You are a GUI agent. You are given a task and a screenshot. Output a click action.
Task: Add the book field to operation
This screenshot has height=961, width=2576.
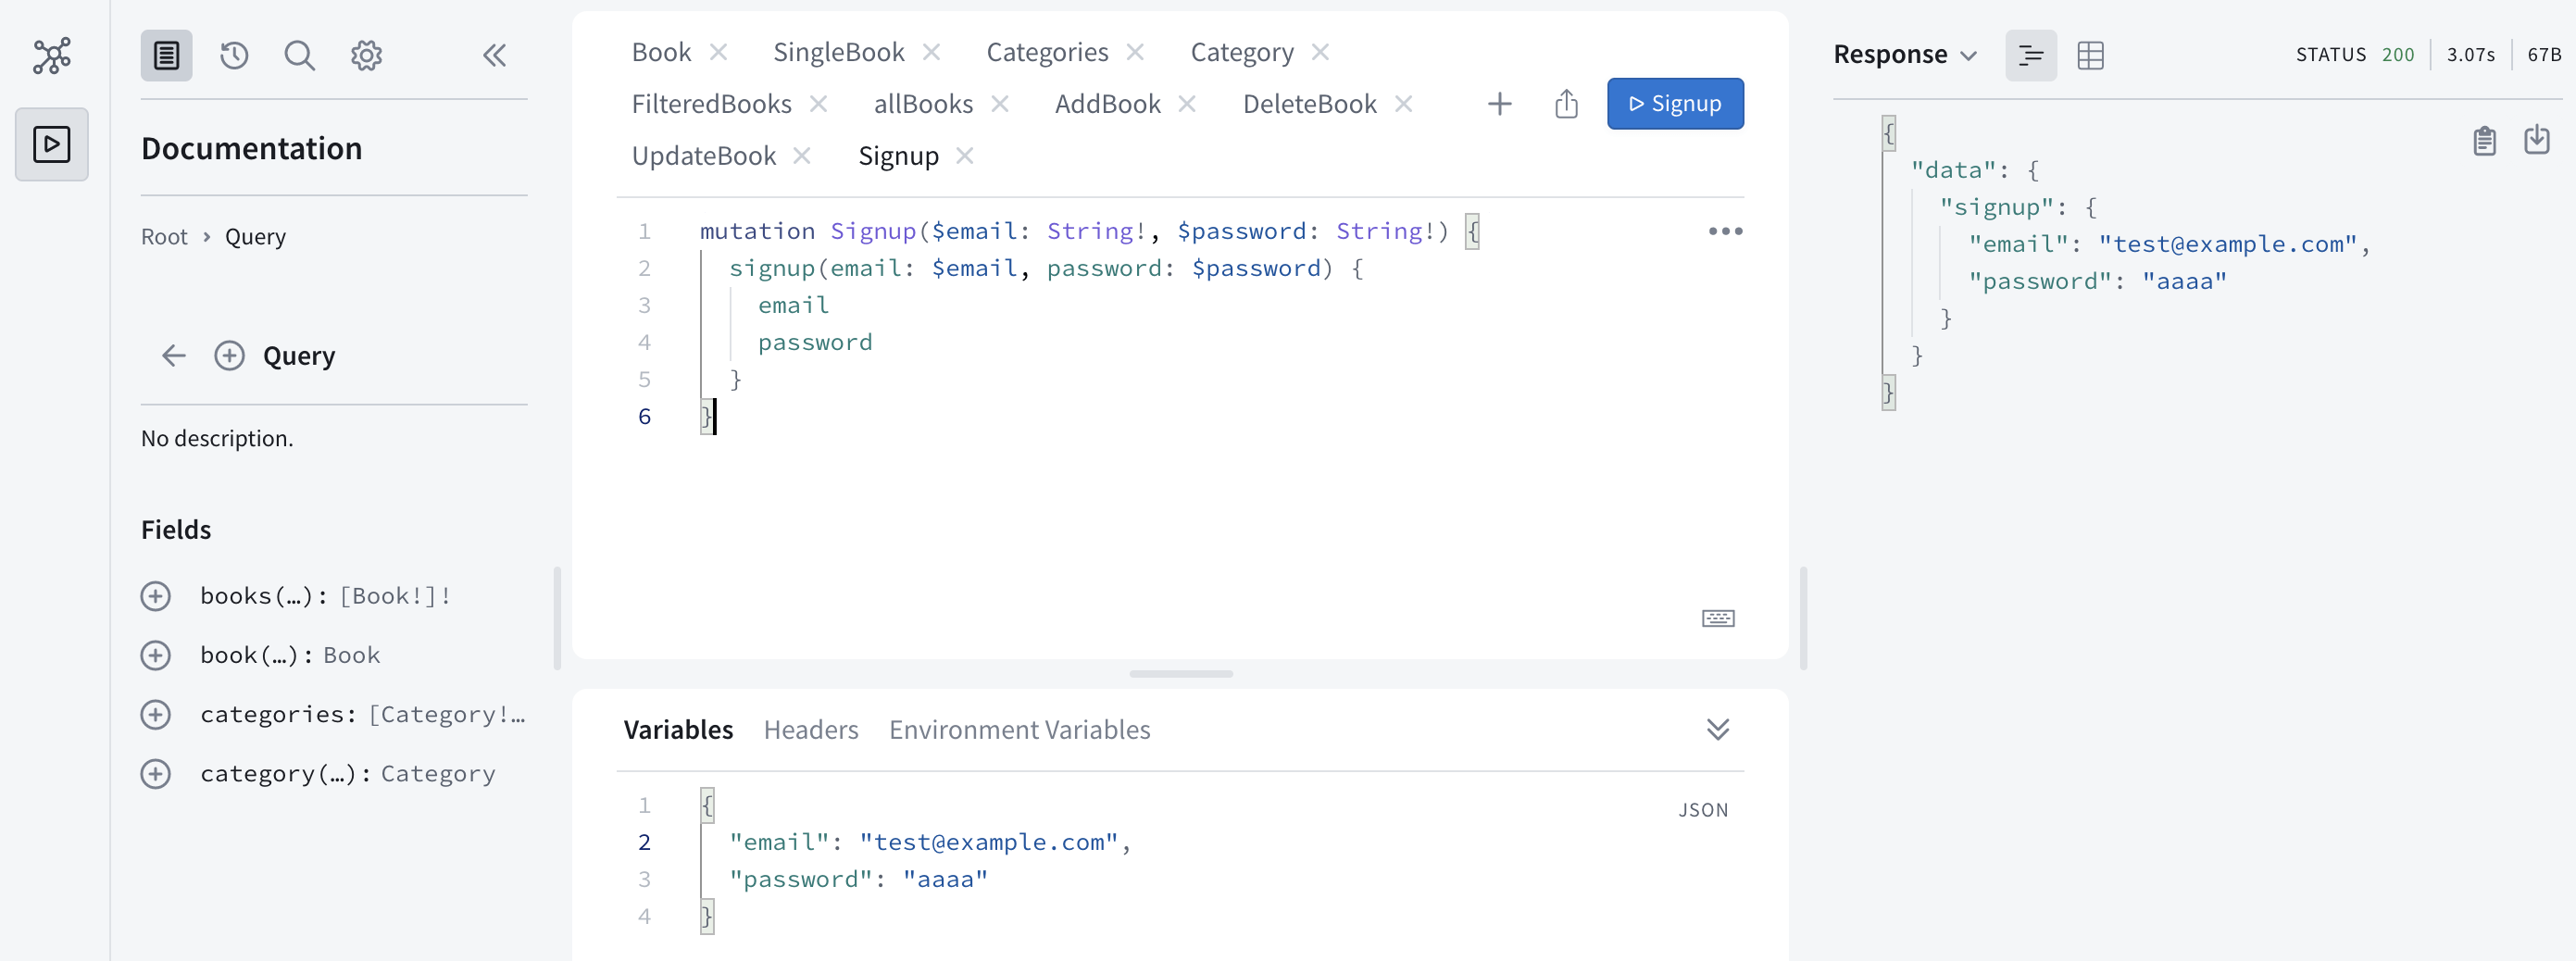(155, 655)
